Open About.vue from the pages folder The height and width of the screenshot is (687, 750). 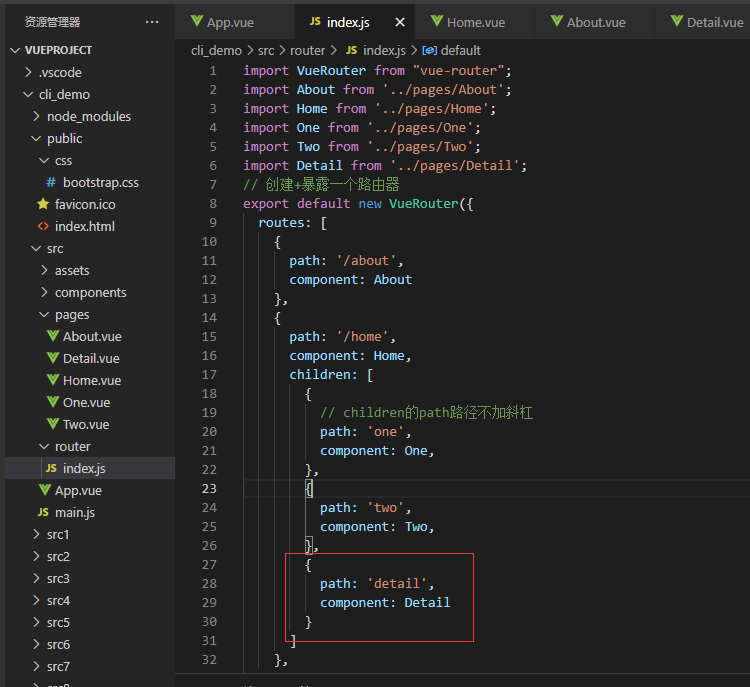pyautogui.click(x=92, y=336)
